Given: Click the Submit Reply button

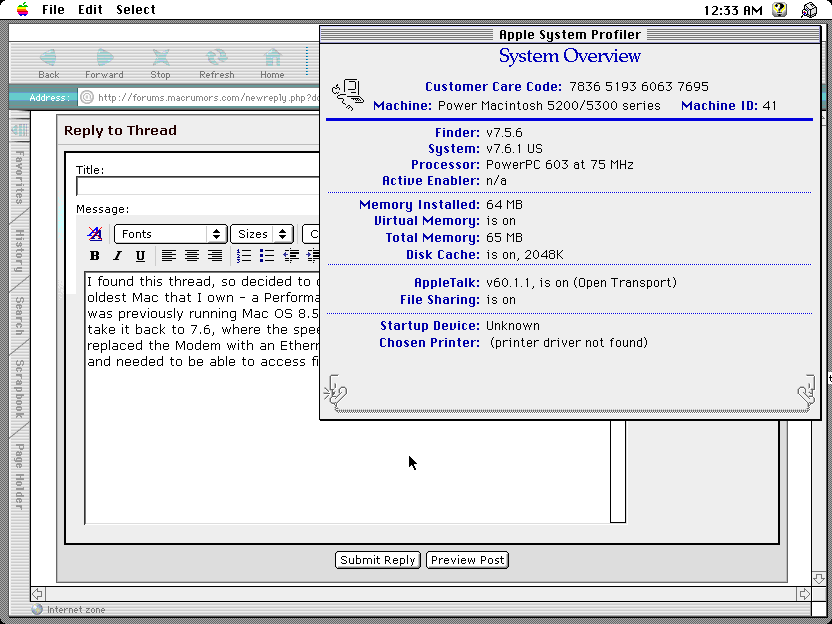Looking at the screenshot, I should pos(378,560).
